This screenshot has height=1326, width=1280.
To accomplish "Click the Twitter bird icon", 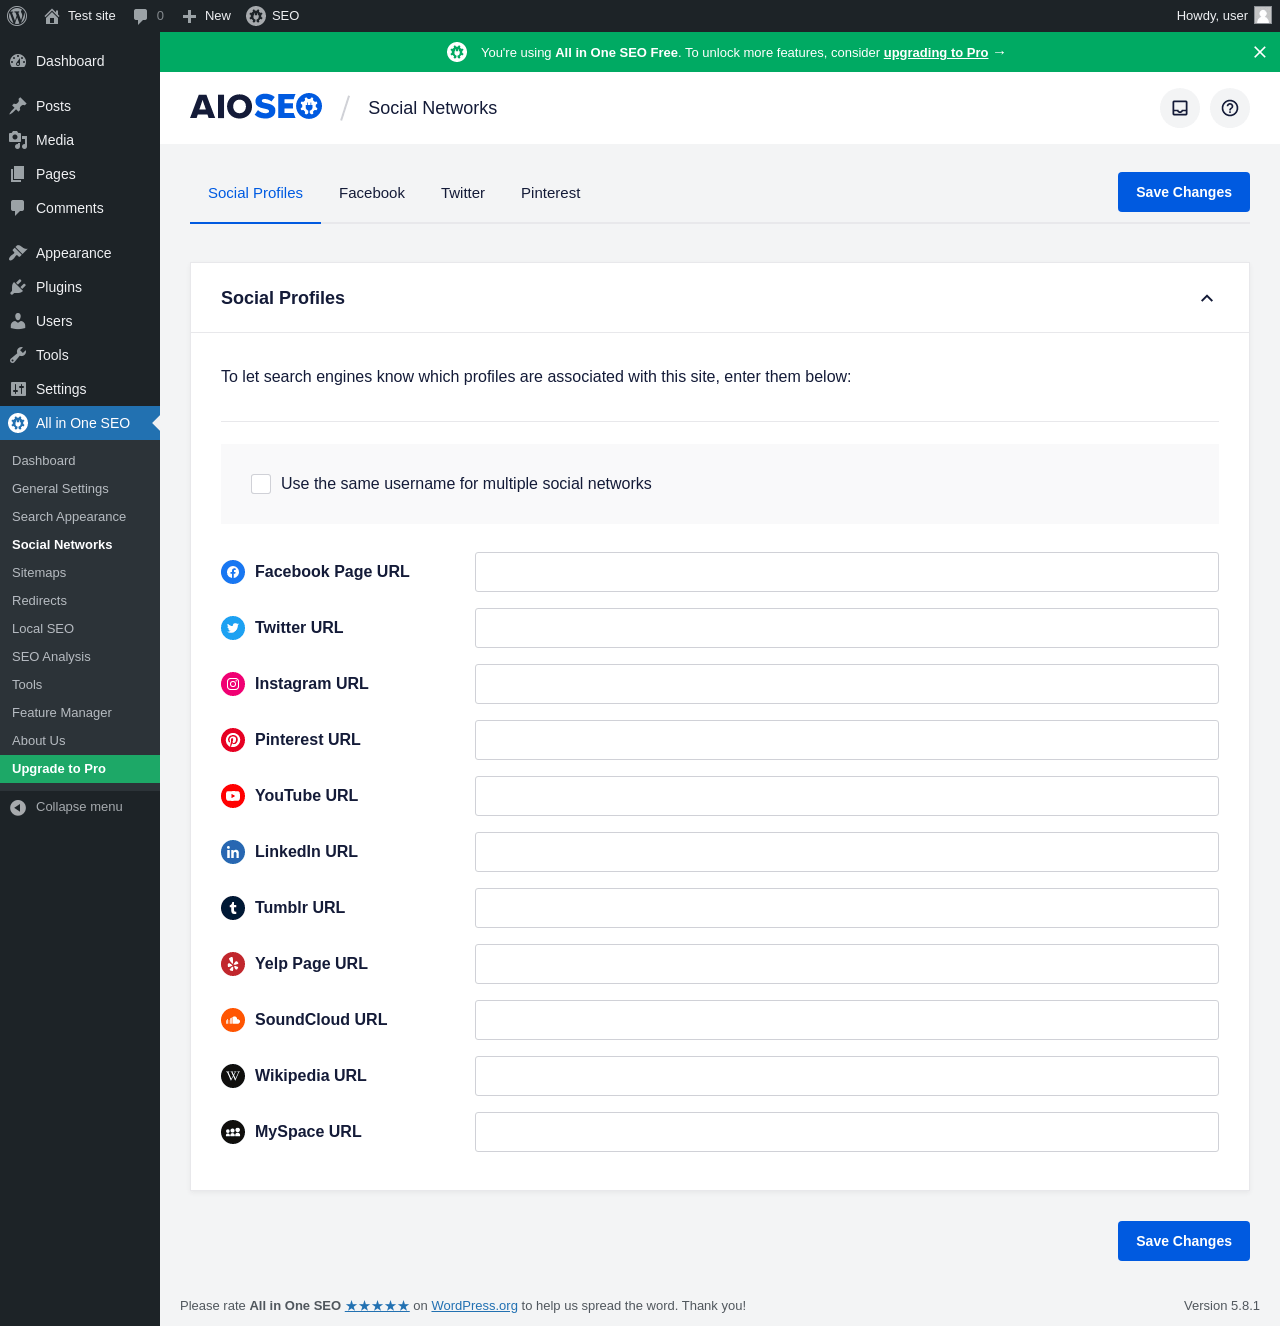I will click(233, 628).
